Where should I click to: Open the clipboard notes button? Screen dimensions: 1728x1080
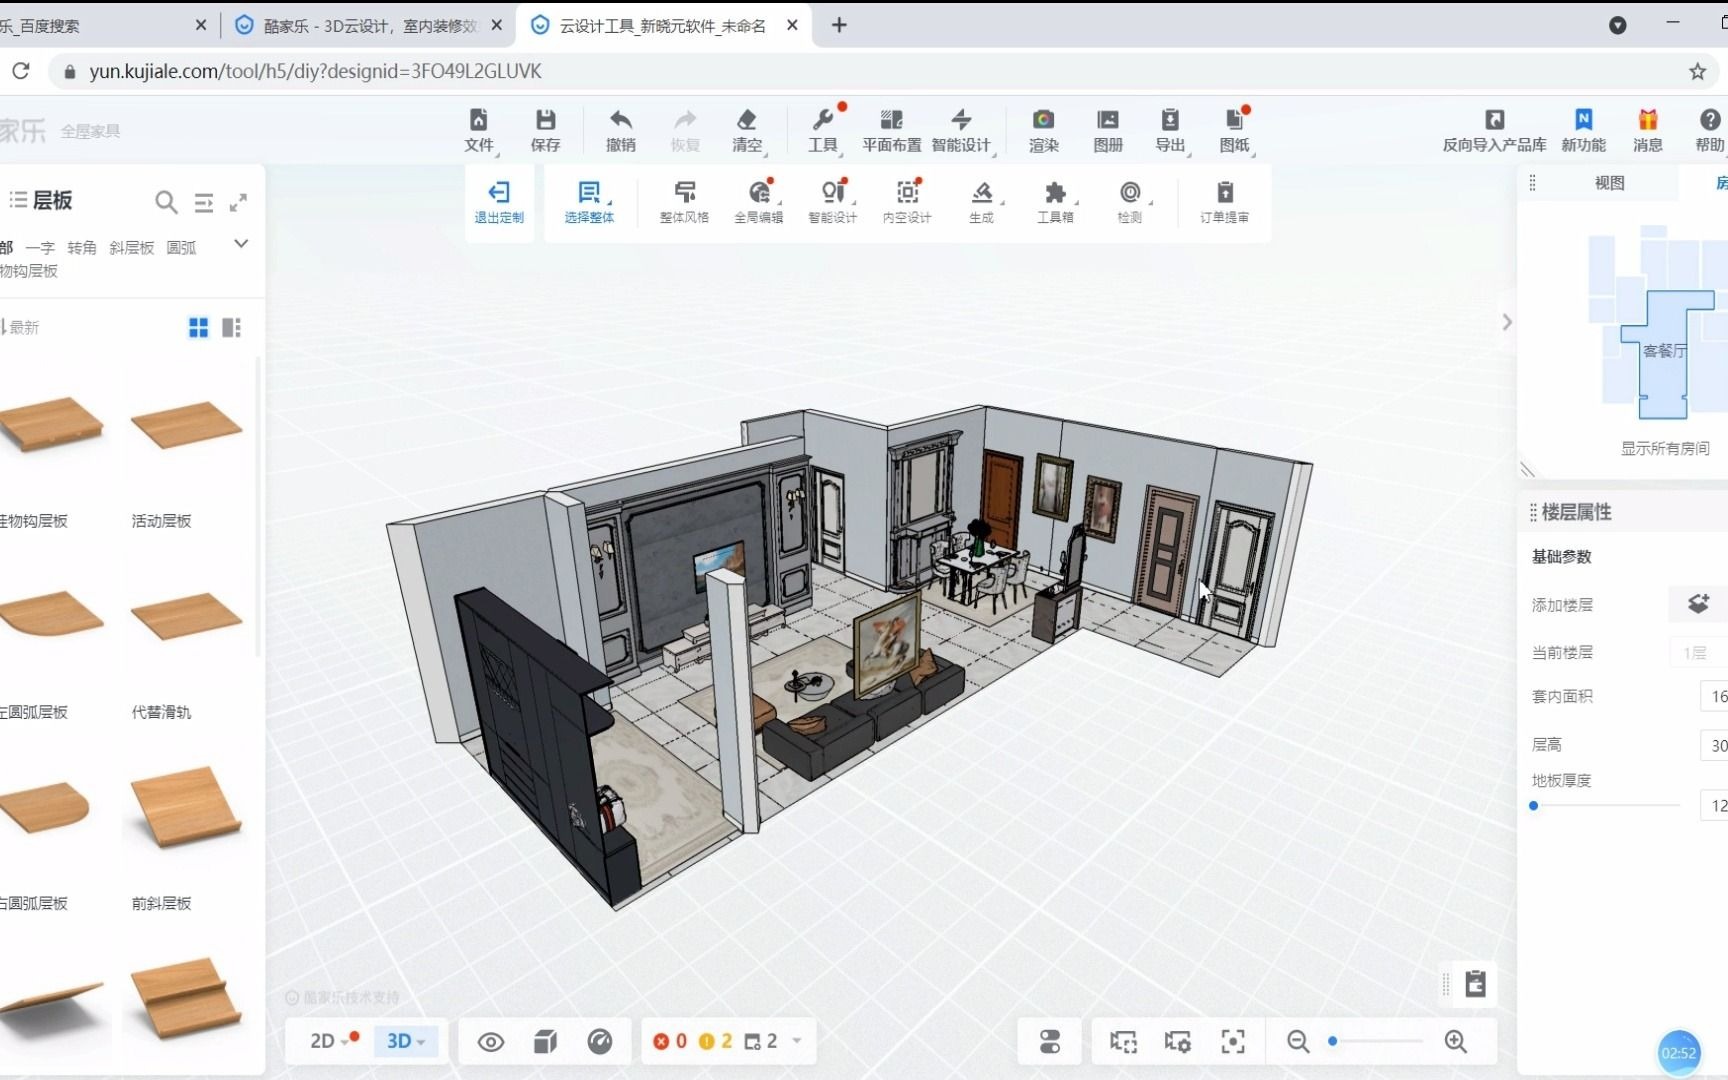1475,984
